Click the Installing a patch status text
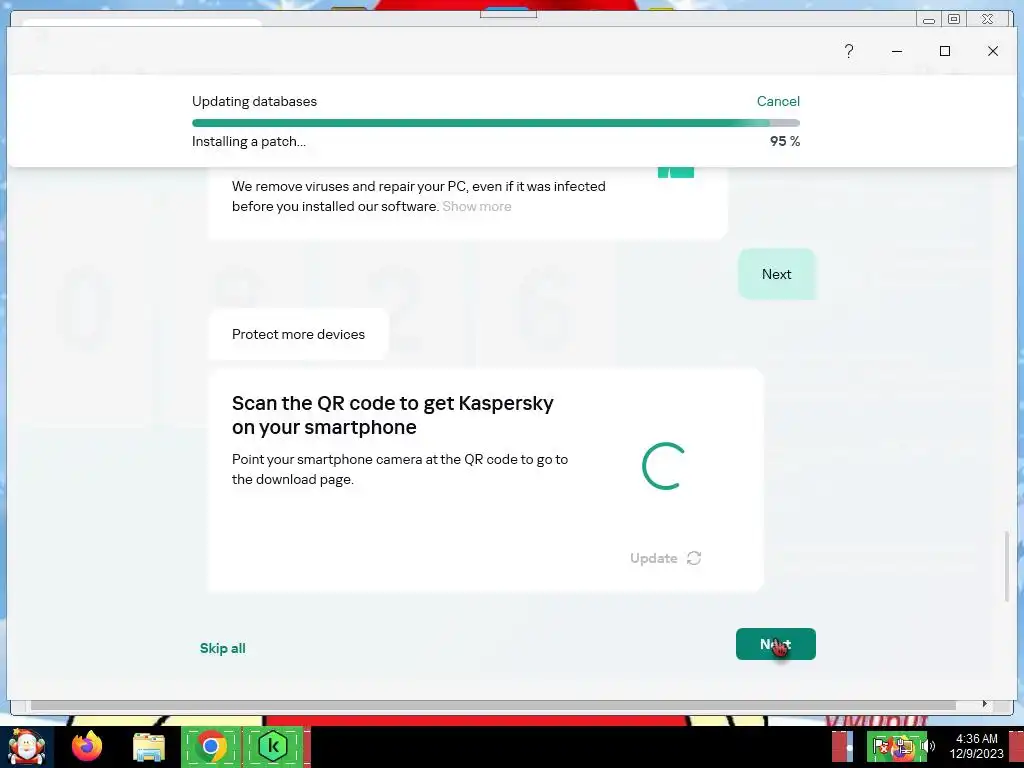Viewport: 1024px width, 768px height. click(249, 141)
